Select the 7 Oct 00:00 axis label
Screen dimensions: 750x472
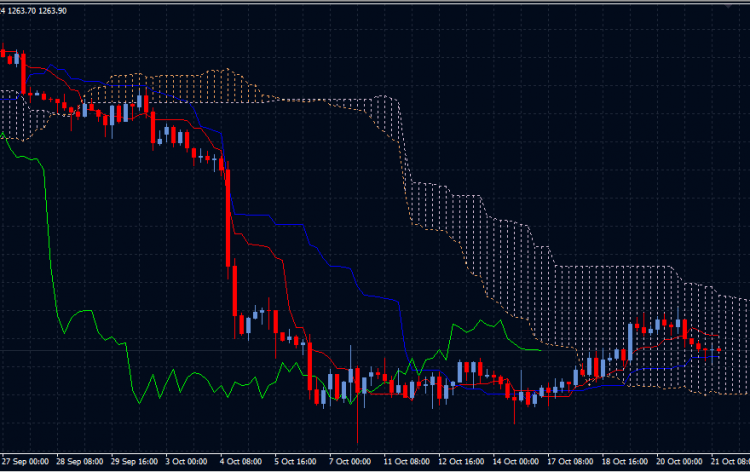coord(349,462)
